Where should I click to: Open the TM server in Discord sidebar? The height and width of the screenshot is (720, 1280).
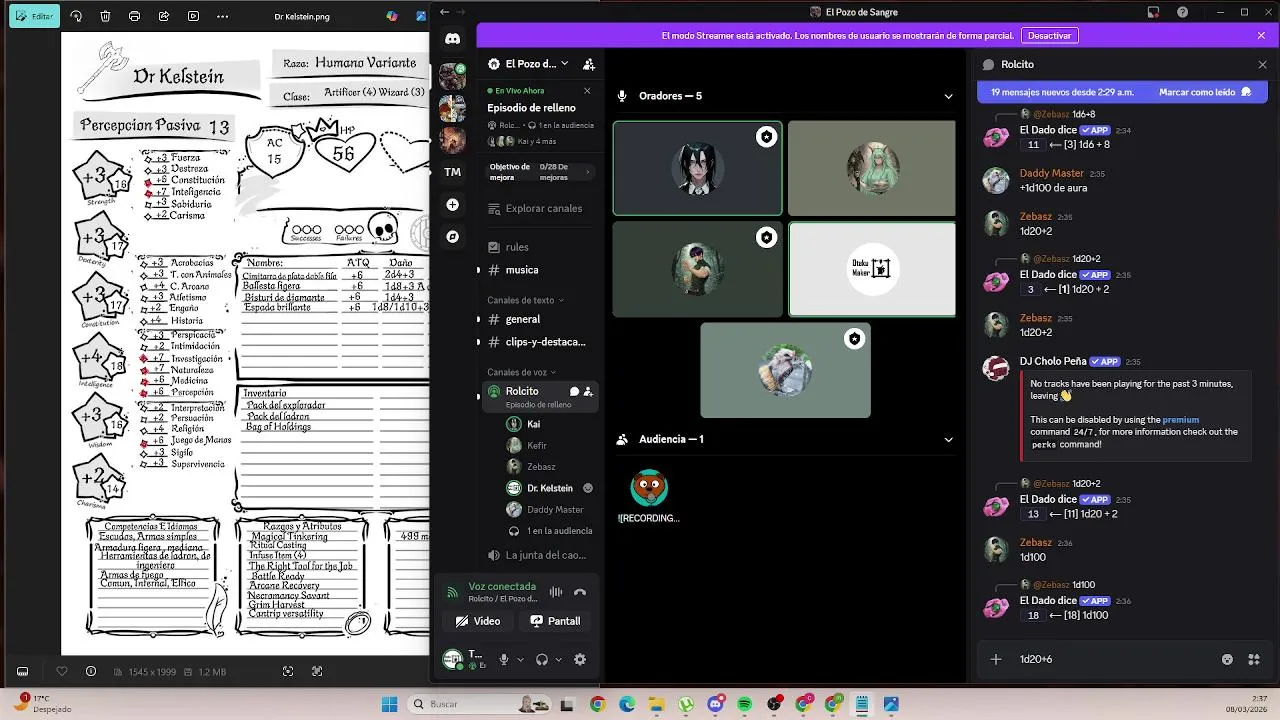(x=452, y=172)
